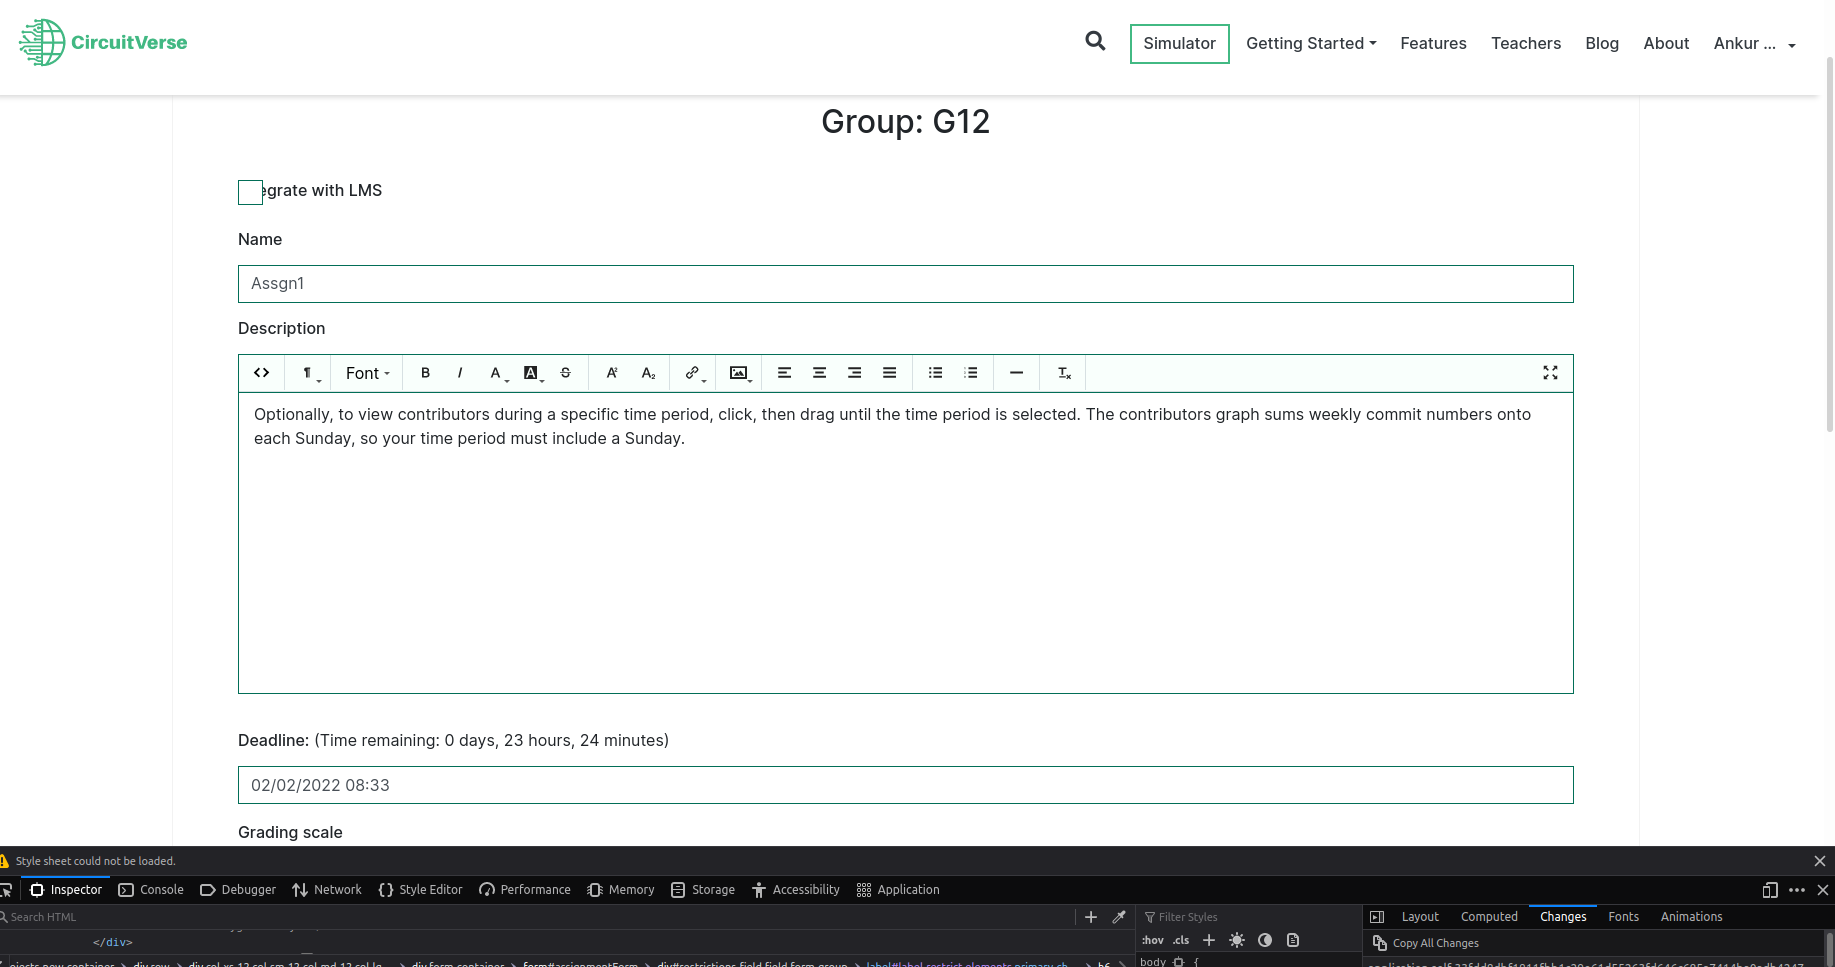
Task: Apply strikethrough formatting in the editor
Action: [565, 372]
